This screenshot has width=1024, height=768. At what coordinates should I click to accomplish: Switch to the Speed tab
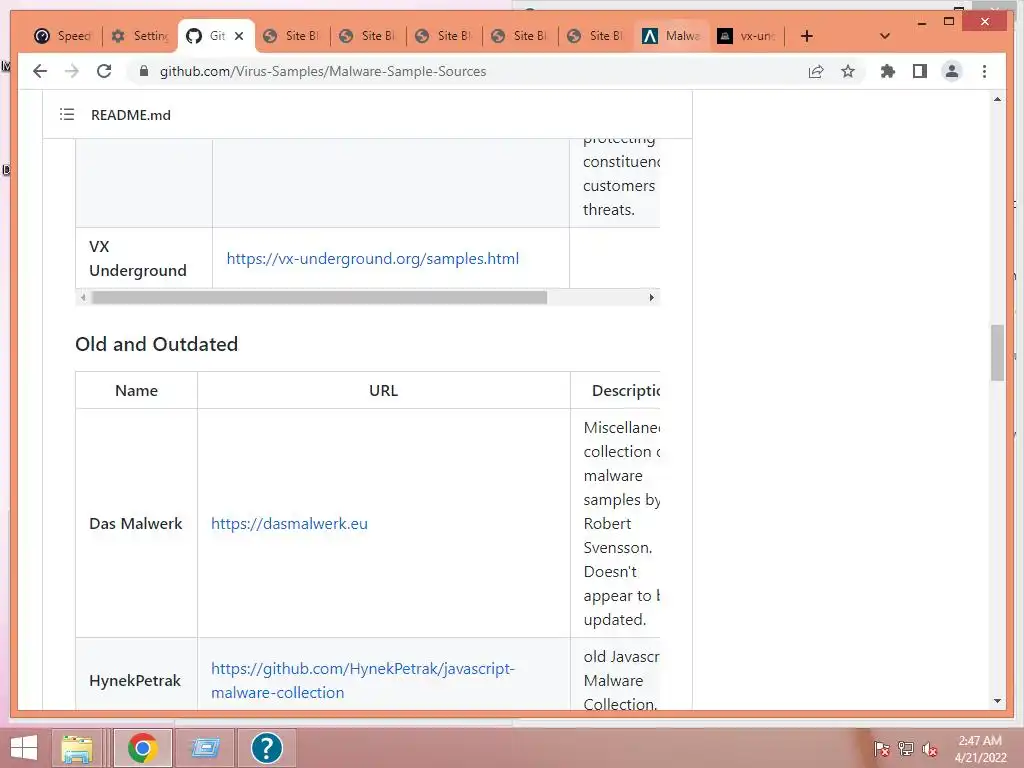(x=63, y=36)
